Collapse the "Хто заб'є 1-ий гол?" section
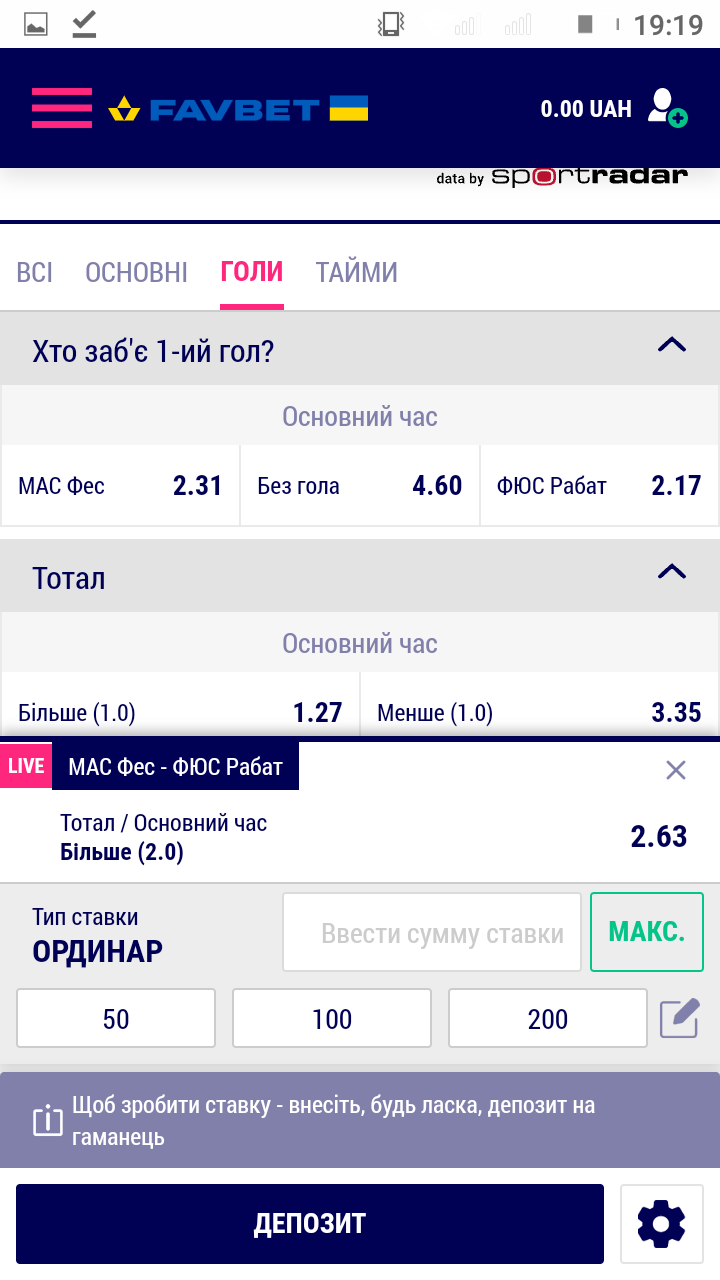720x1280 pixels. click(x=671, y=346)
